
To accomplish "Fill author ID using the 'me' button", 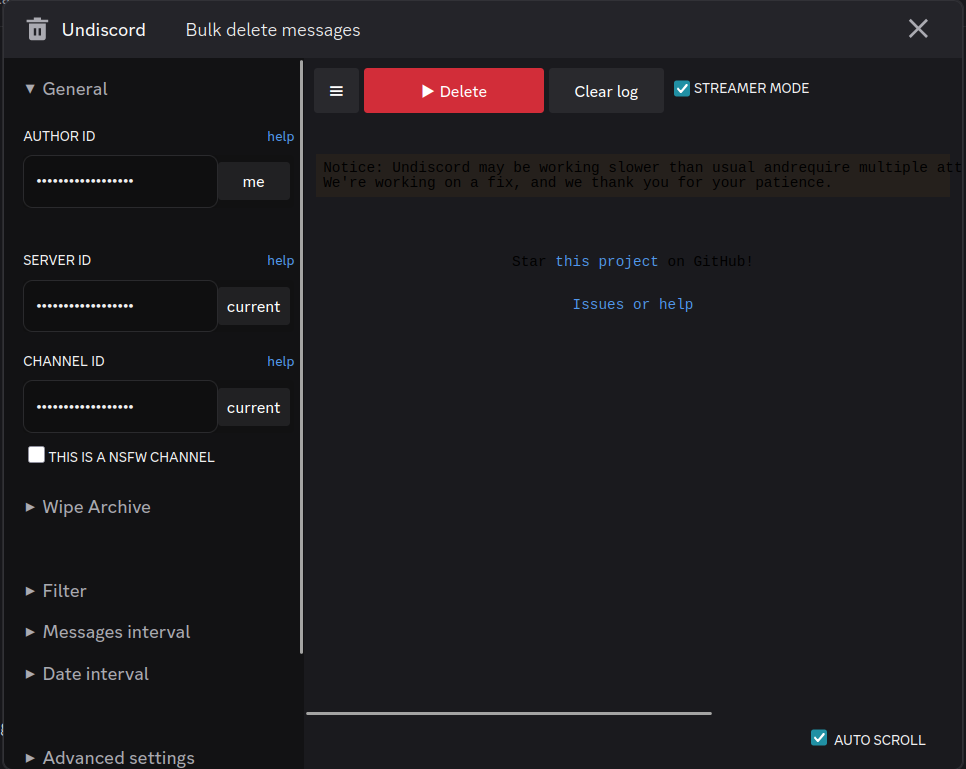I will 254,182.
